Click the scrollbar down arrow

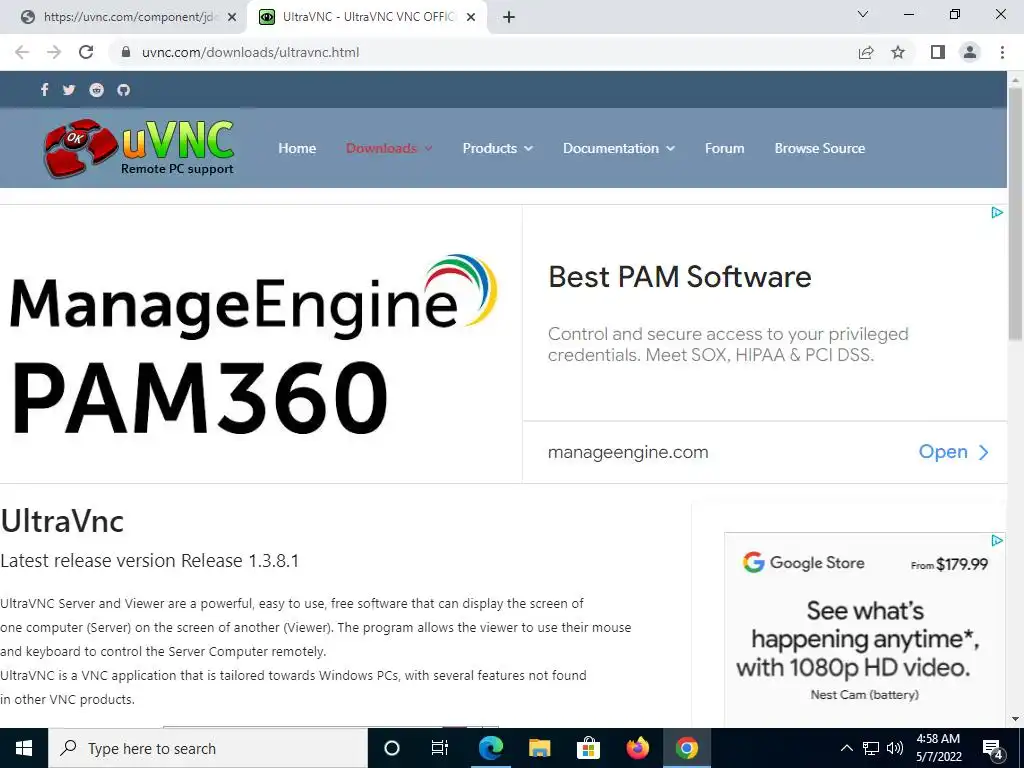coord(1016,719)
